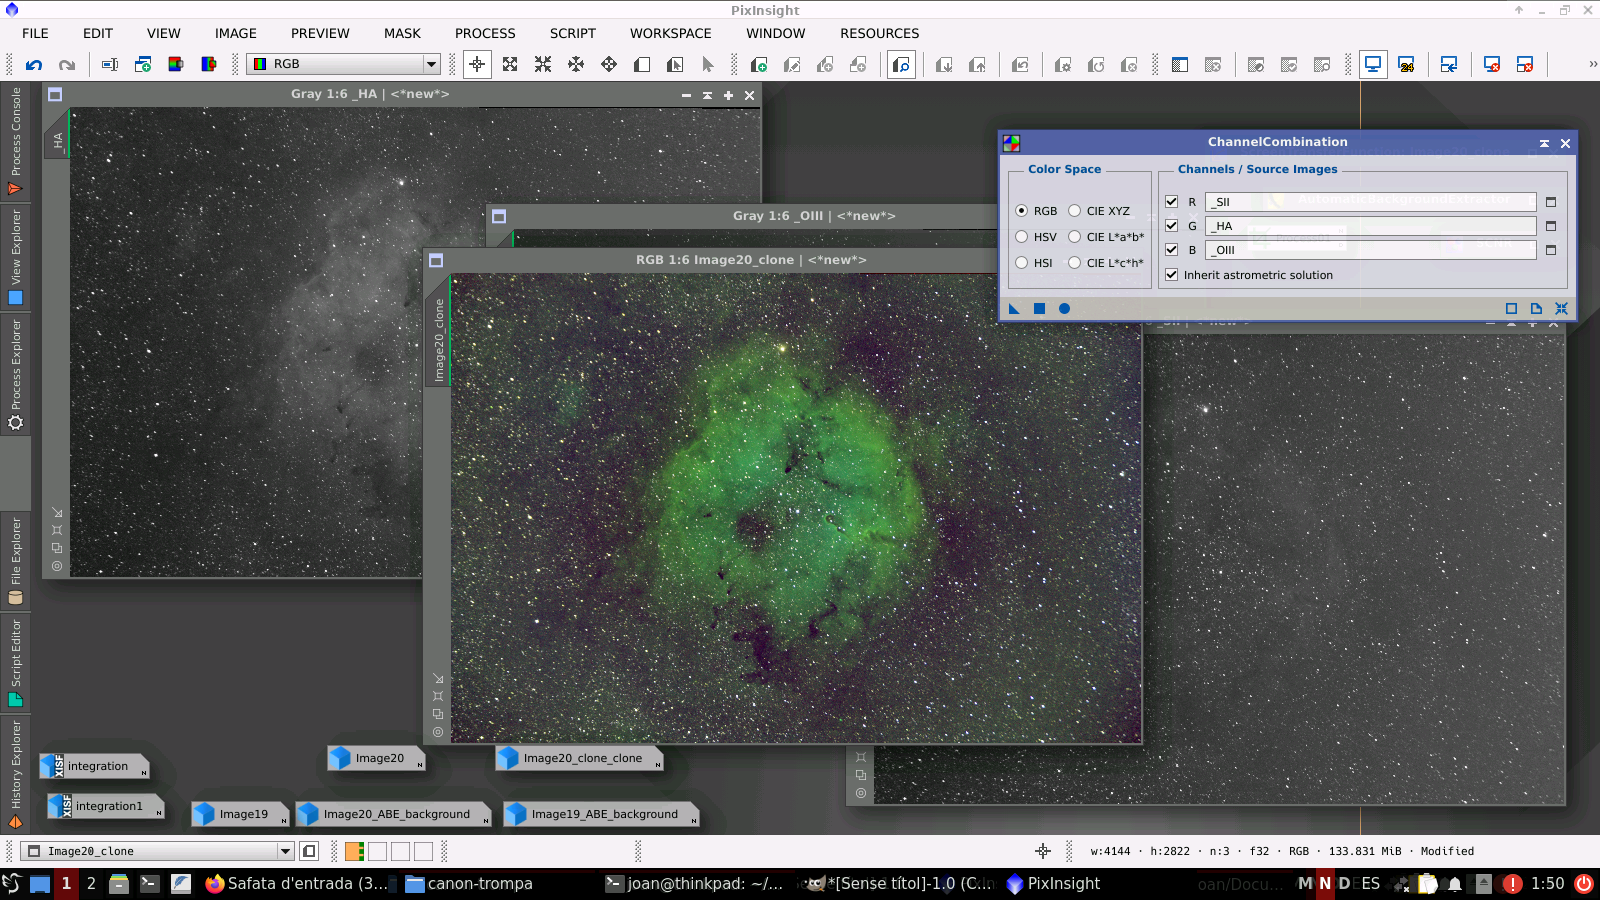Click the new instance triangle in ChannelCombination
Screen dimensions: 1600x900
click(x=1014, y=309)
